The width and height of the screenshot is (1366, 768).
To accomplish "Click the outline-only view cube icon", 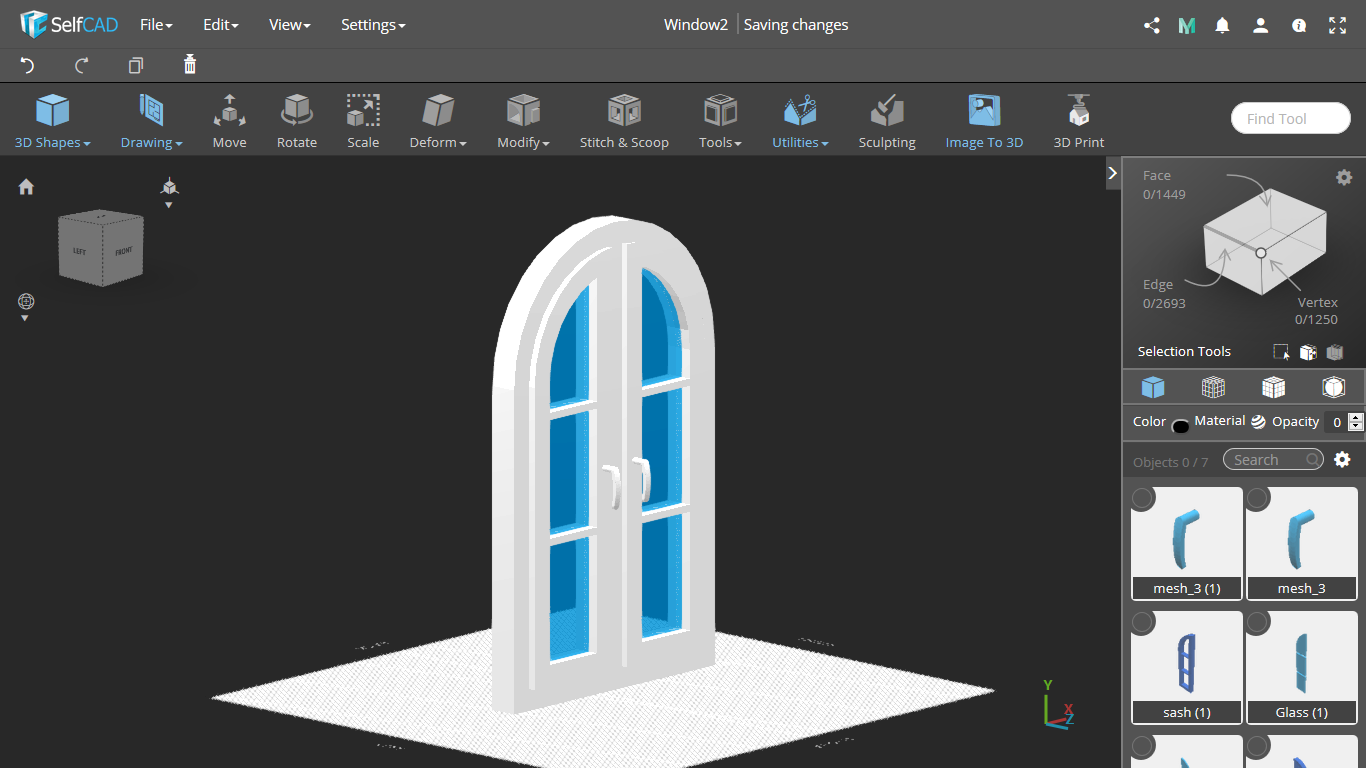I will (1333, 387).
